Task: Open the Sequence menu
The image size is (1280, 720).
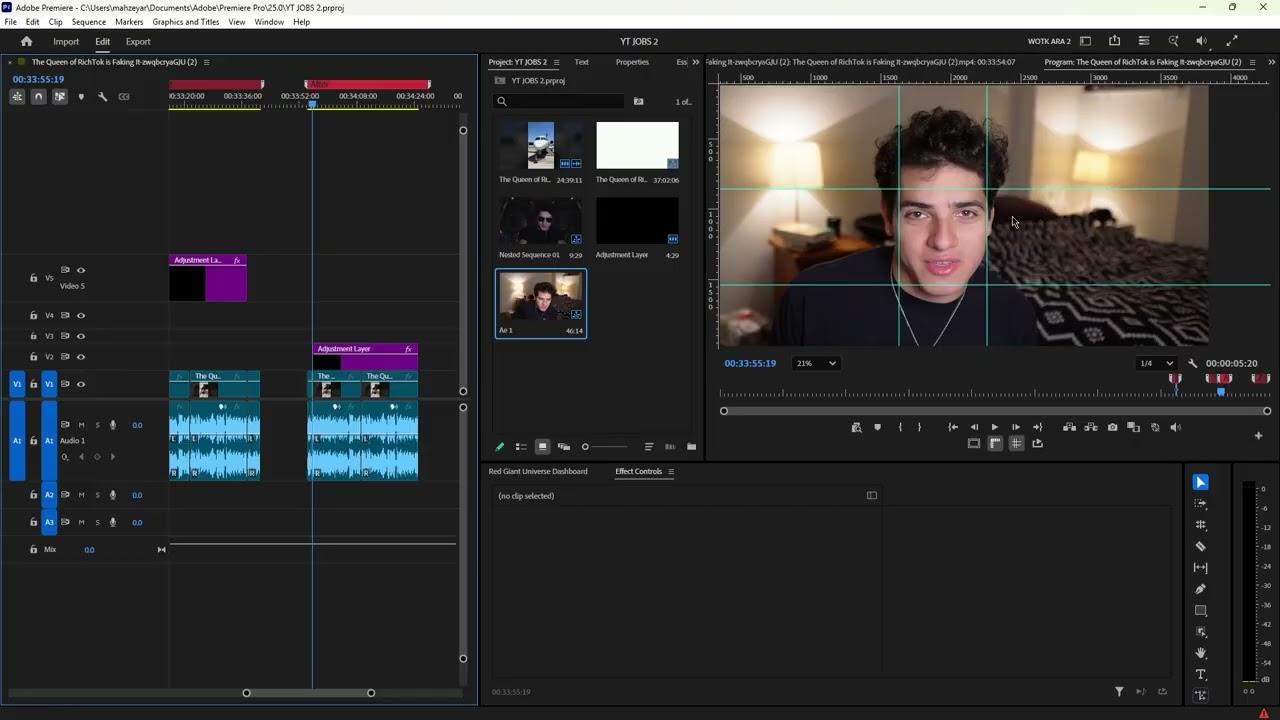Action: tap(89, 22)
